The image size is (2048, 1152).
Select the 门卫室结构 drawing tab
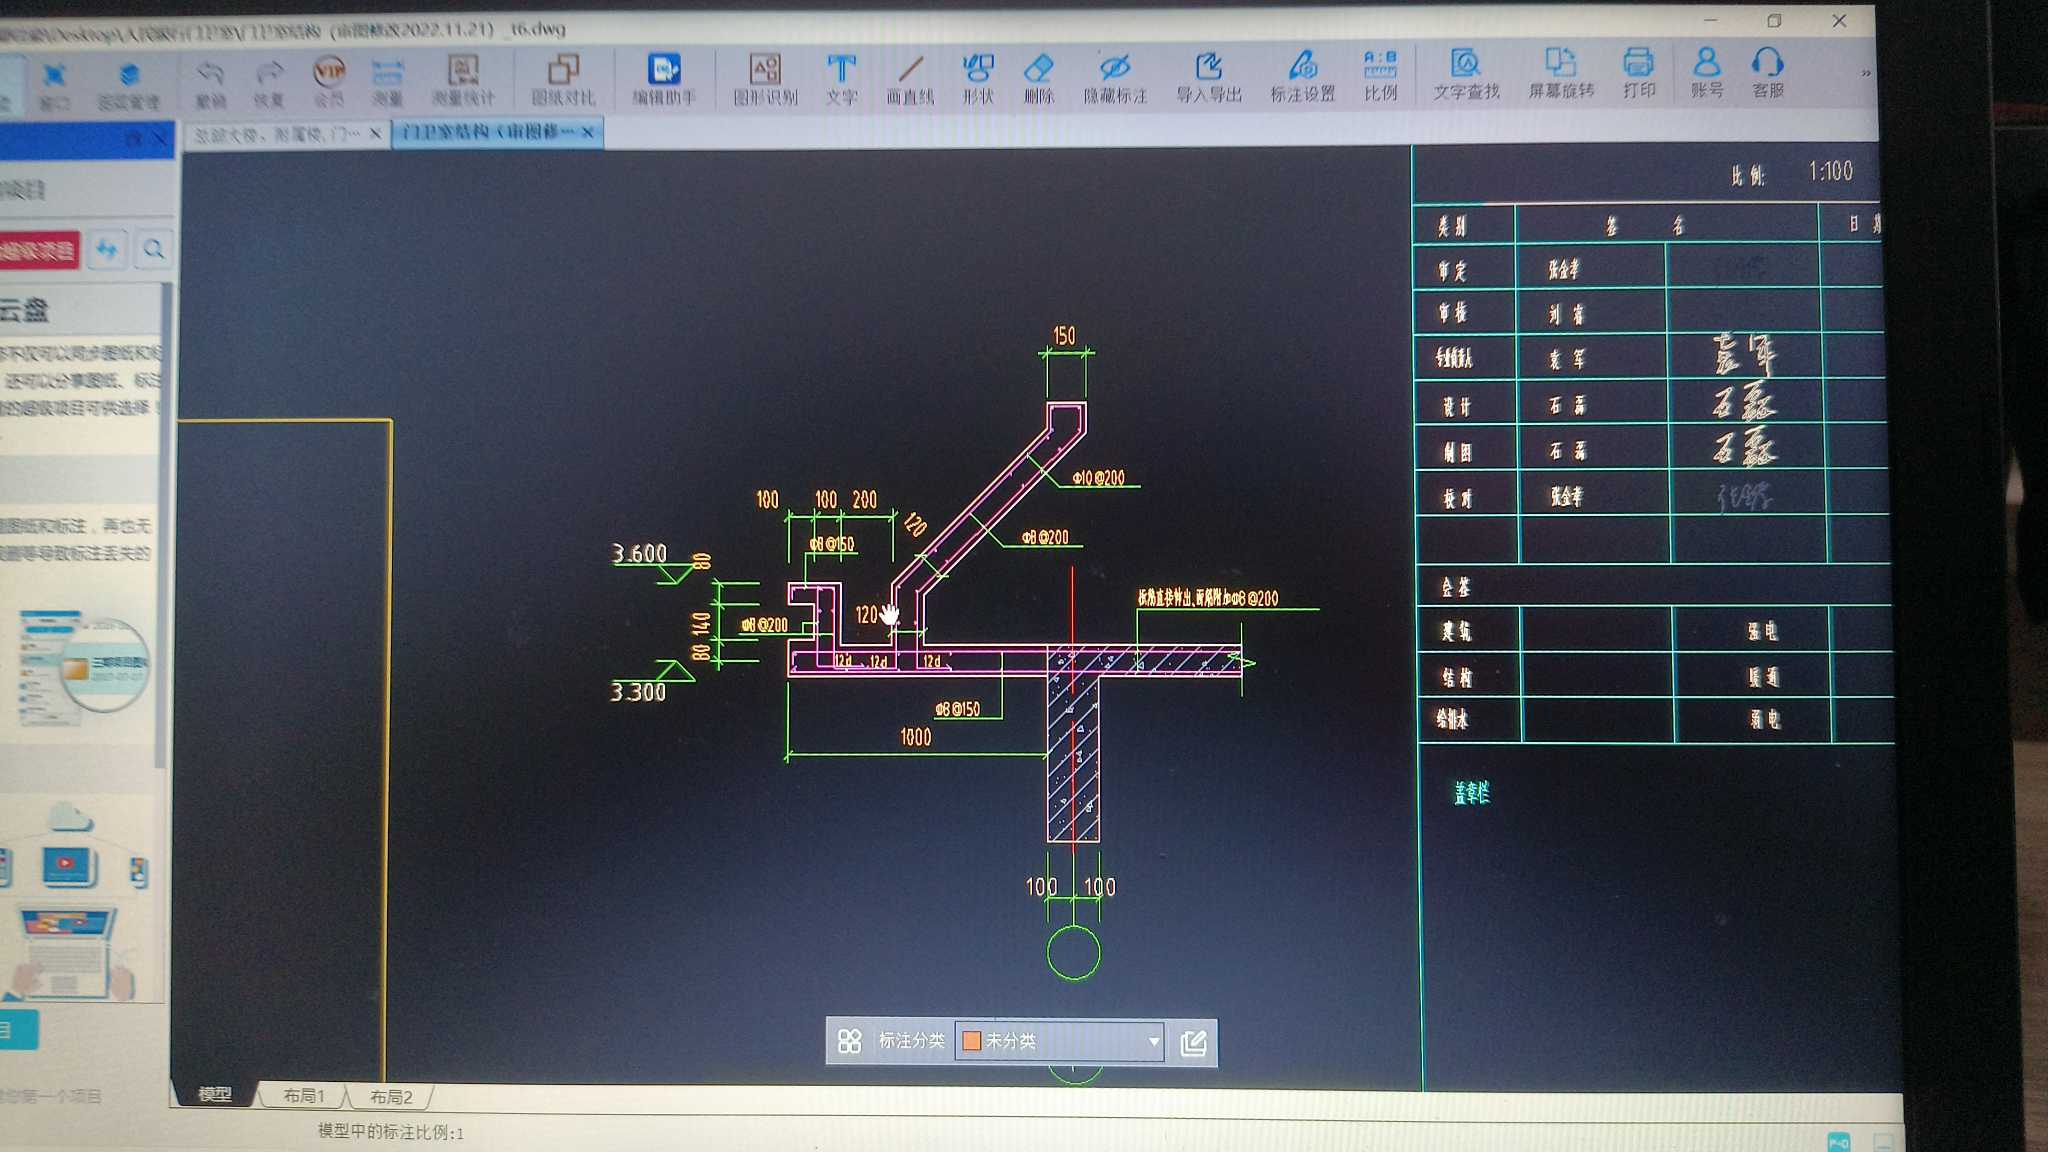coord(489,132)
